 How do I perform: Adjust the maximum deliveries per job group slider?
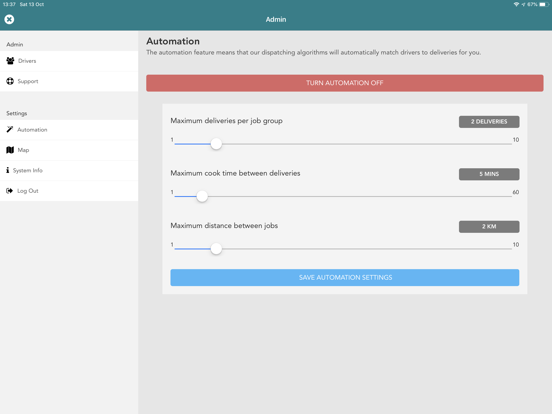pyautogui.click(x=216, y=144)
